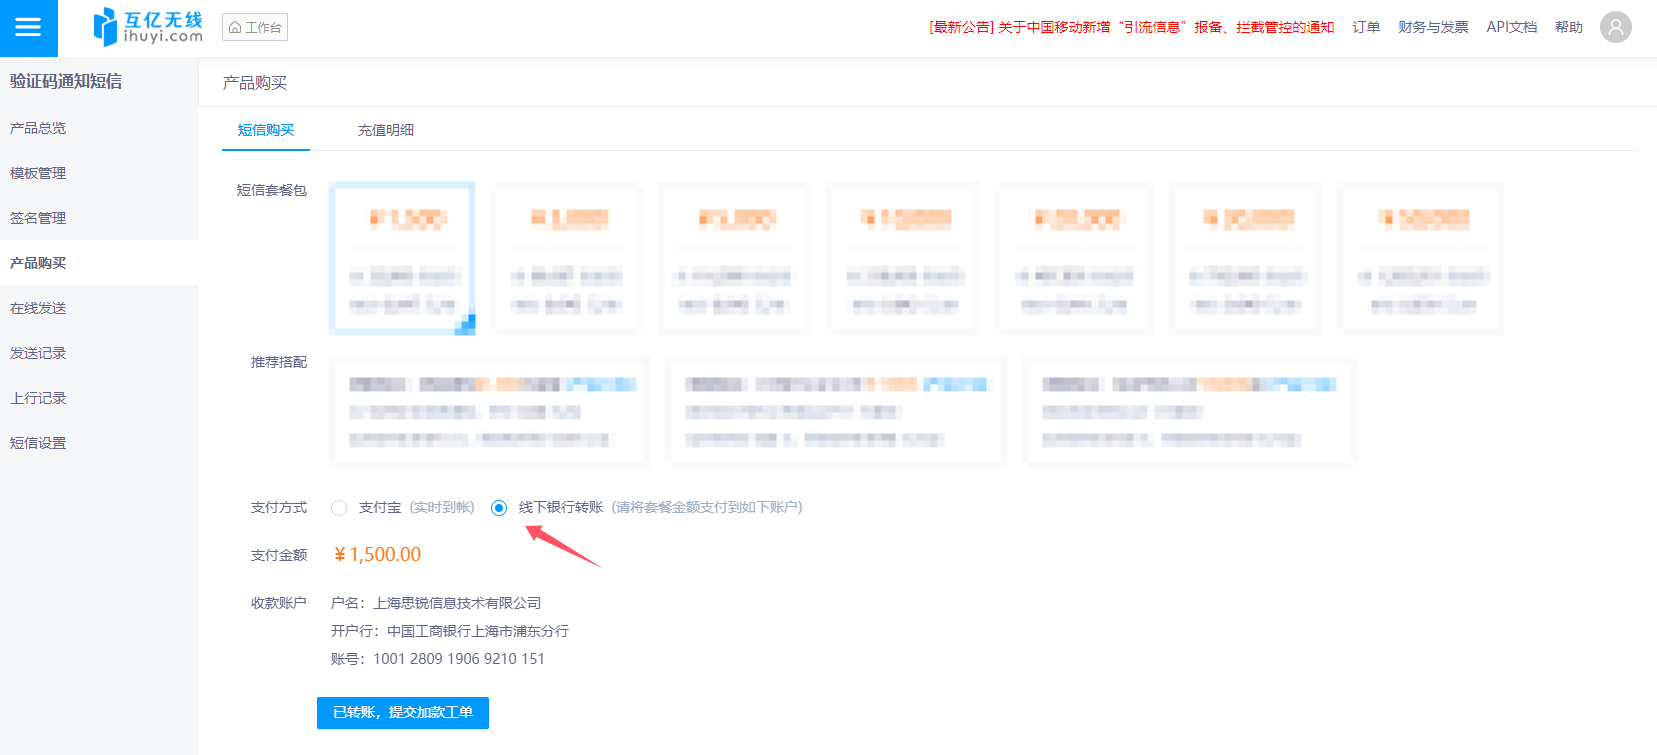Open 签名管理 sidebar item
This screenshot has height=755, width=1657.
coord(38,218)
